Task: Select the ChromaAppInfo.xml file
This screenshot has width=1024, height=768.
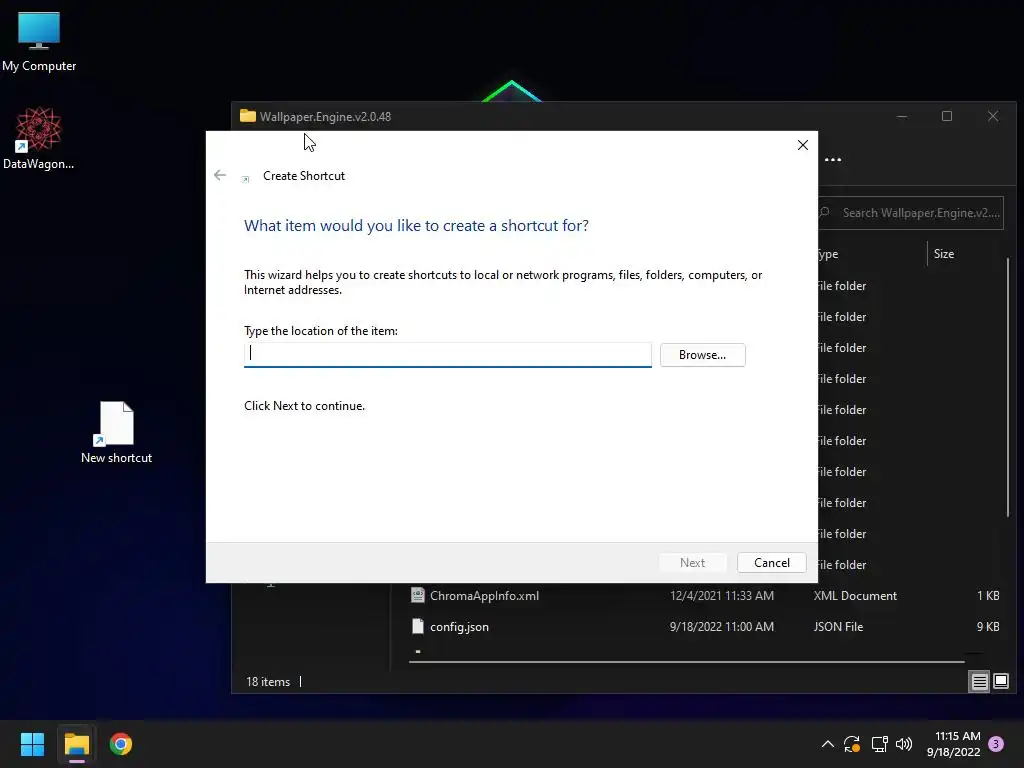Action: [484, 596]
